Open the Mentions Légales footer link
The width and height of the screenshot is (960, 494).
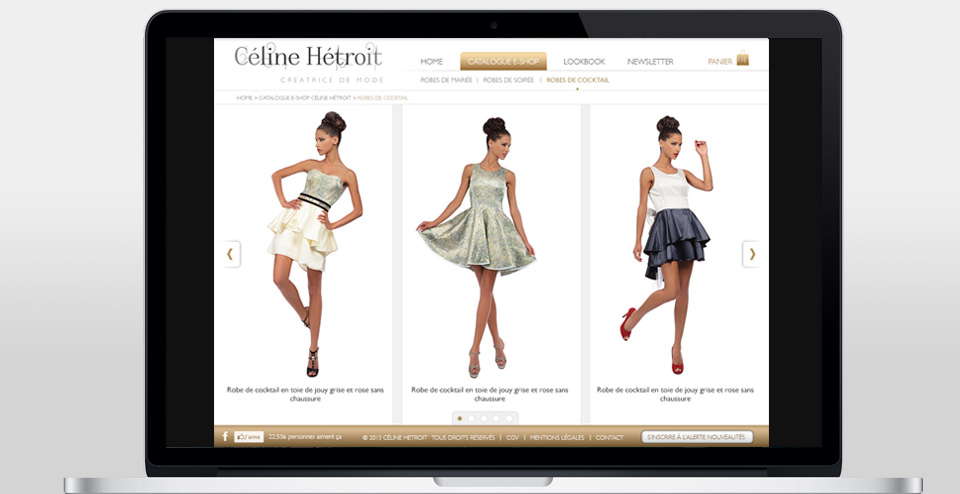click(558, 437)
